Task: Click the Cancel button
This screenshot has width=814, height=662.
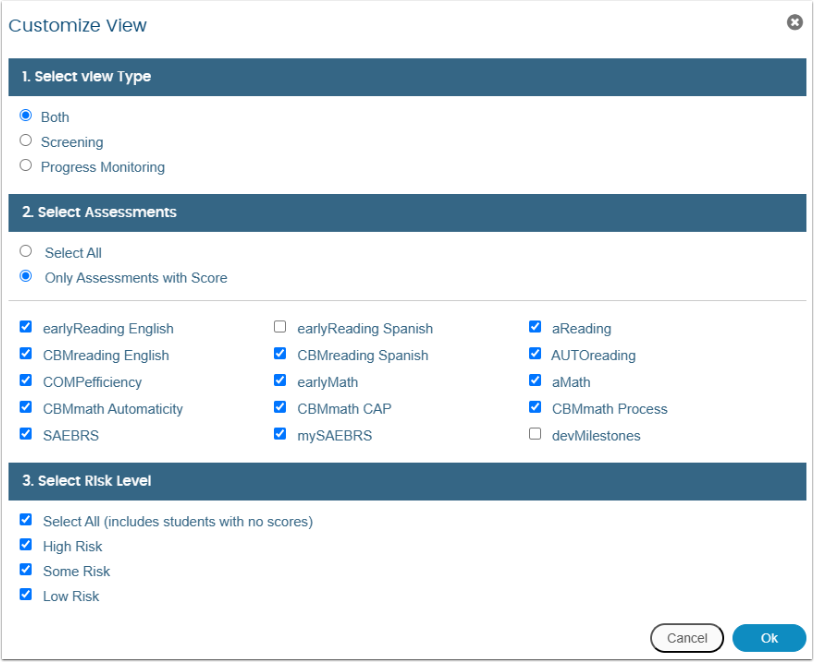Action: (x=687, y=638)
